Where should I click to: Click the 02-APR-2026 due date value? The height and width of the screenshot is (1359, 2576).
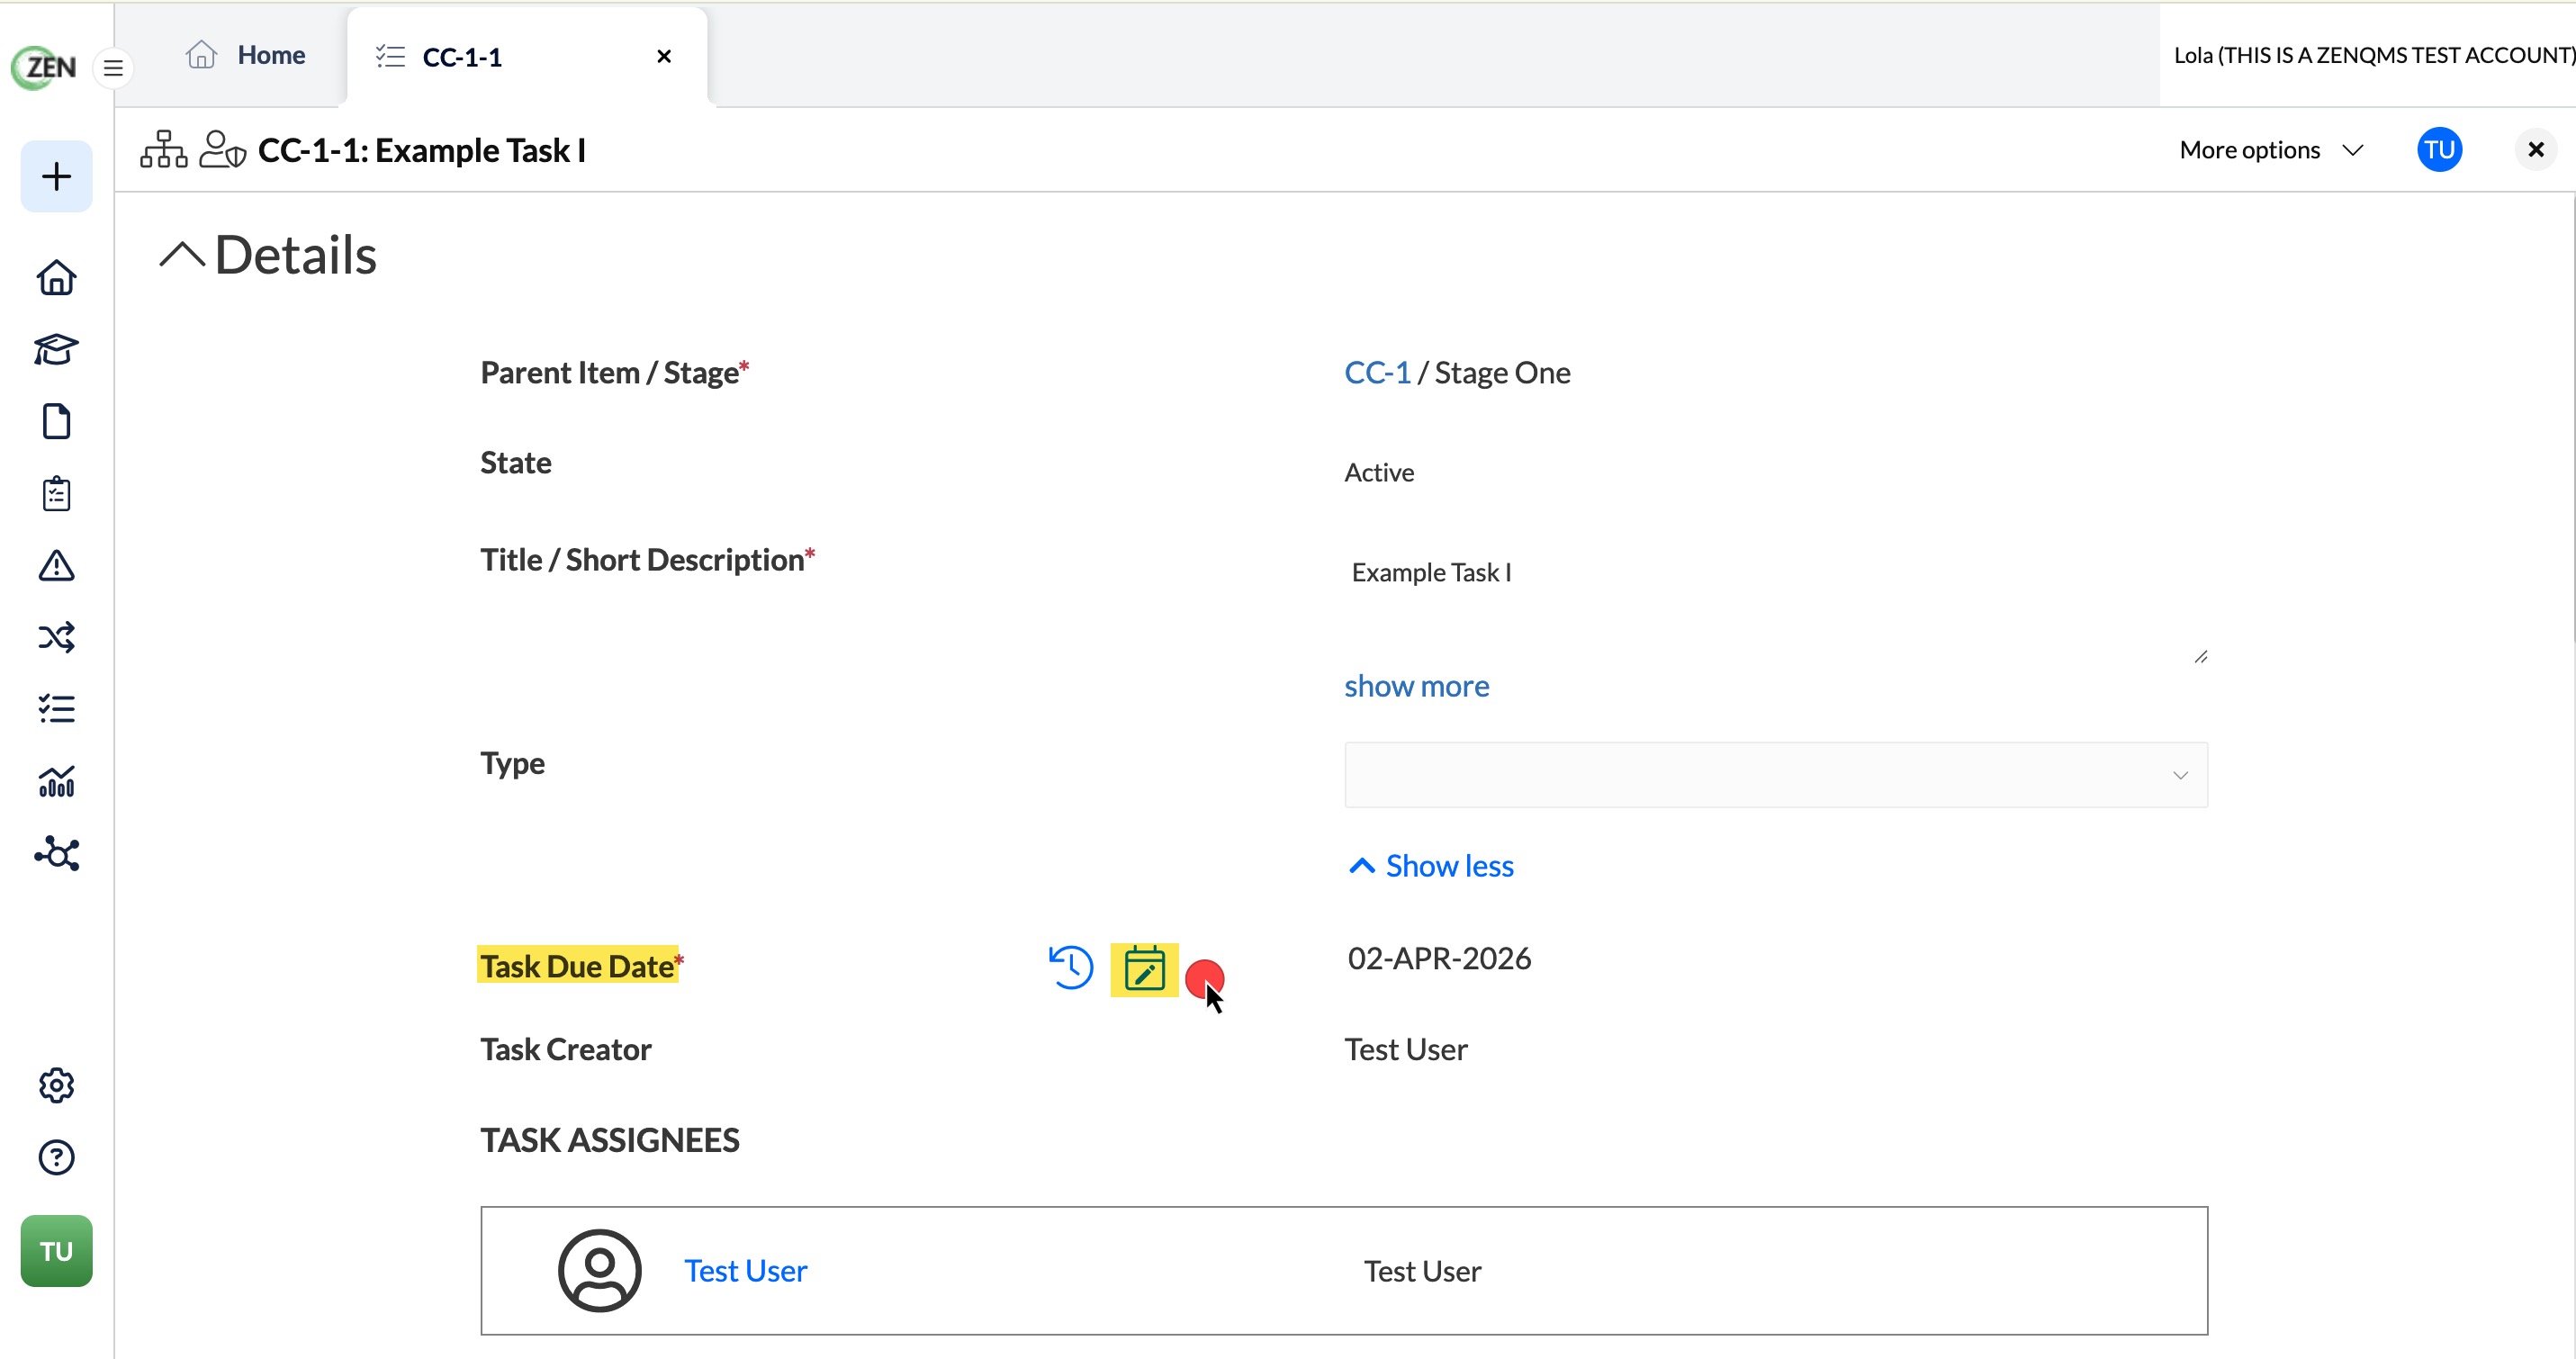1439,958
